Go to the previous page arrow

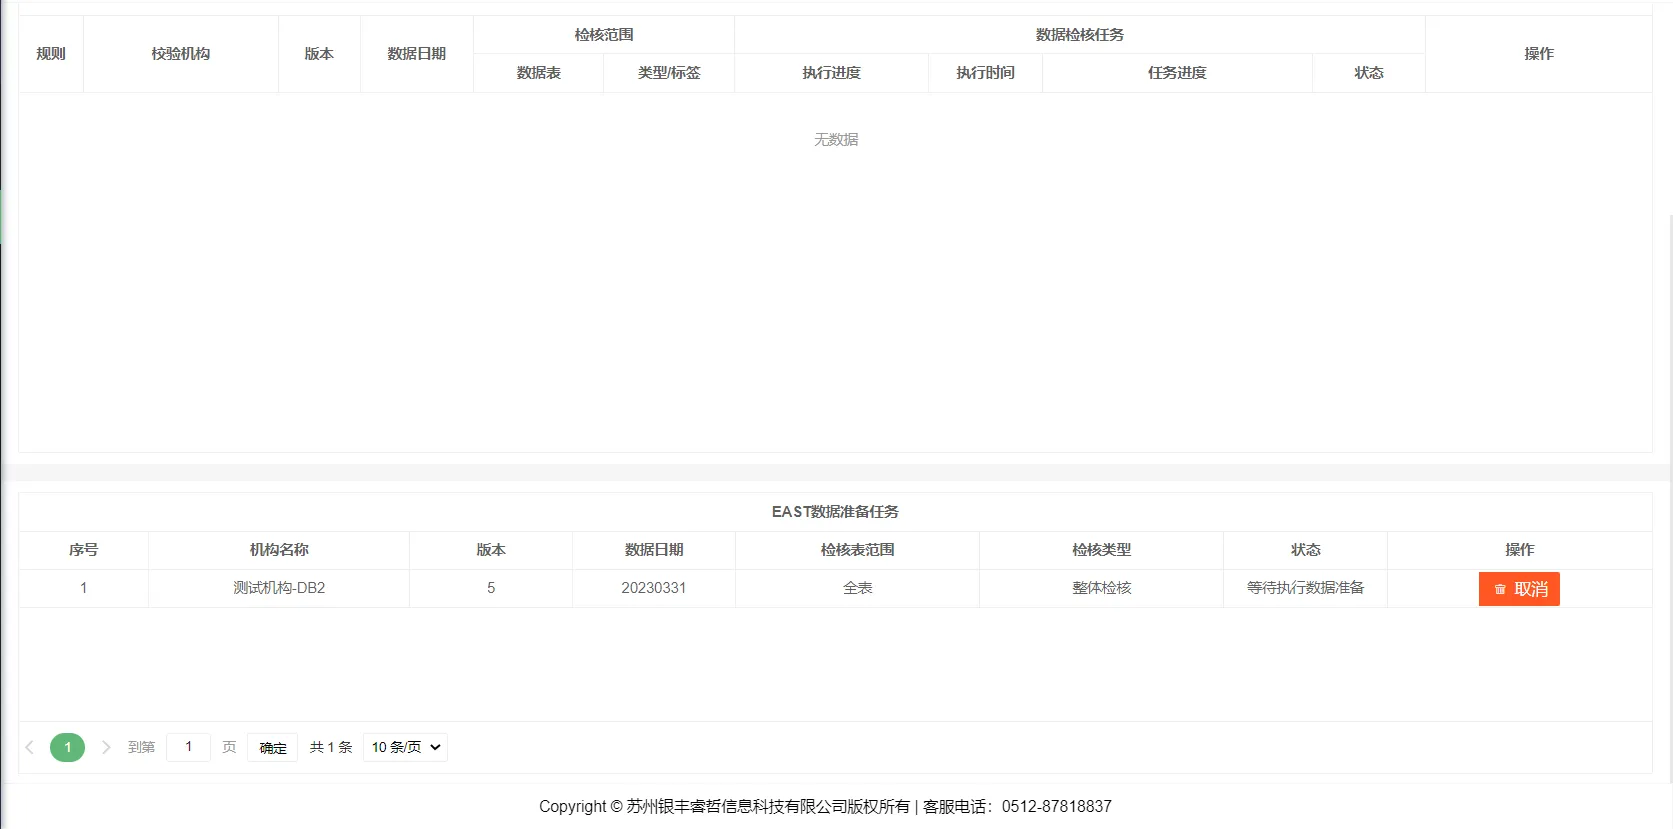30,747
